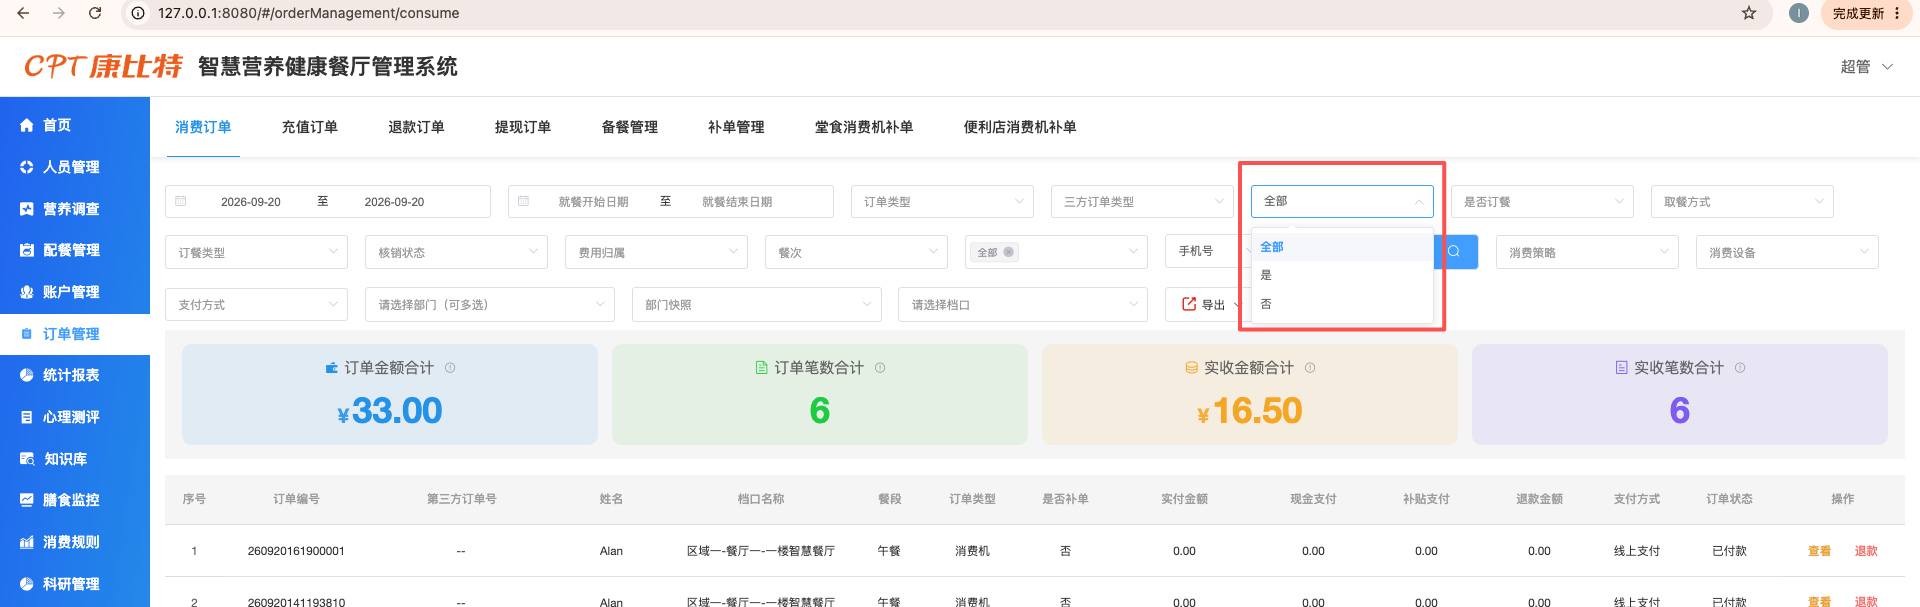The height and width of the screenshot is (607, 1920).
Task: Open the 消费策略 dropdown
Action: [x=1587, y=252]
